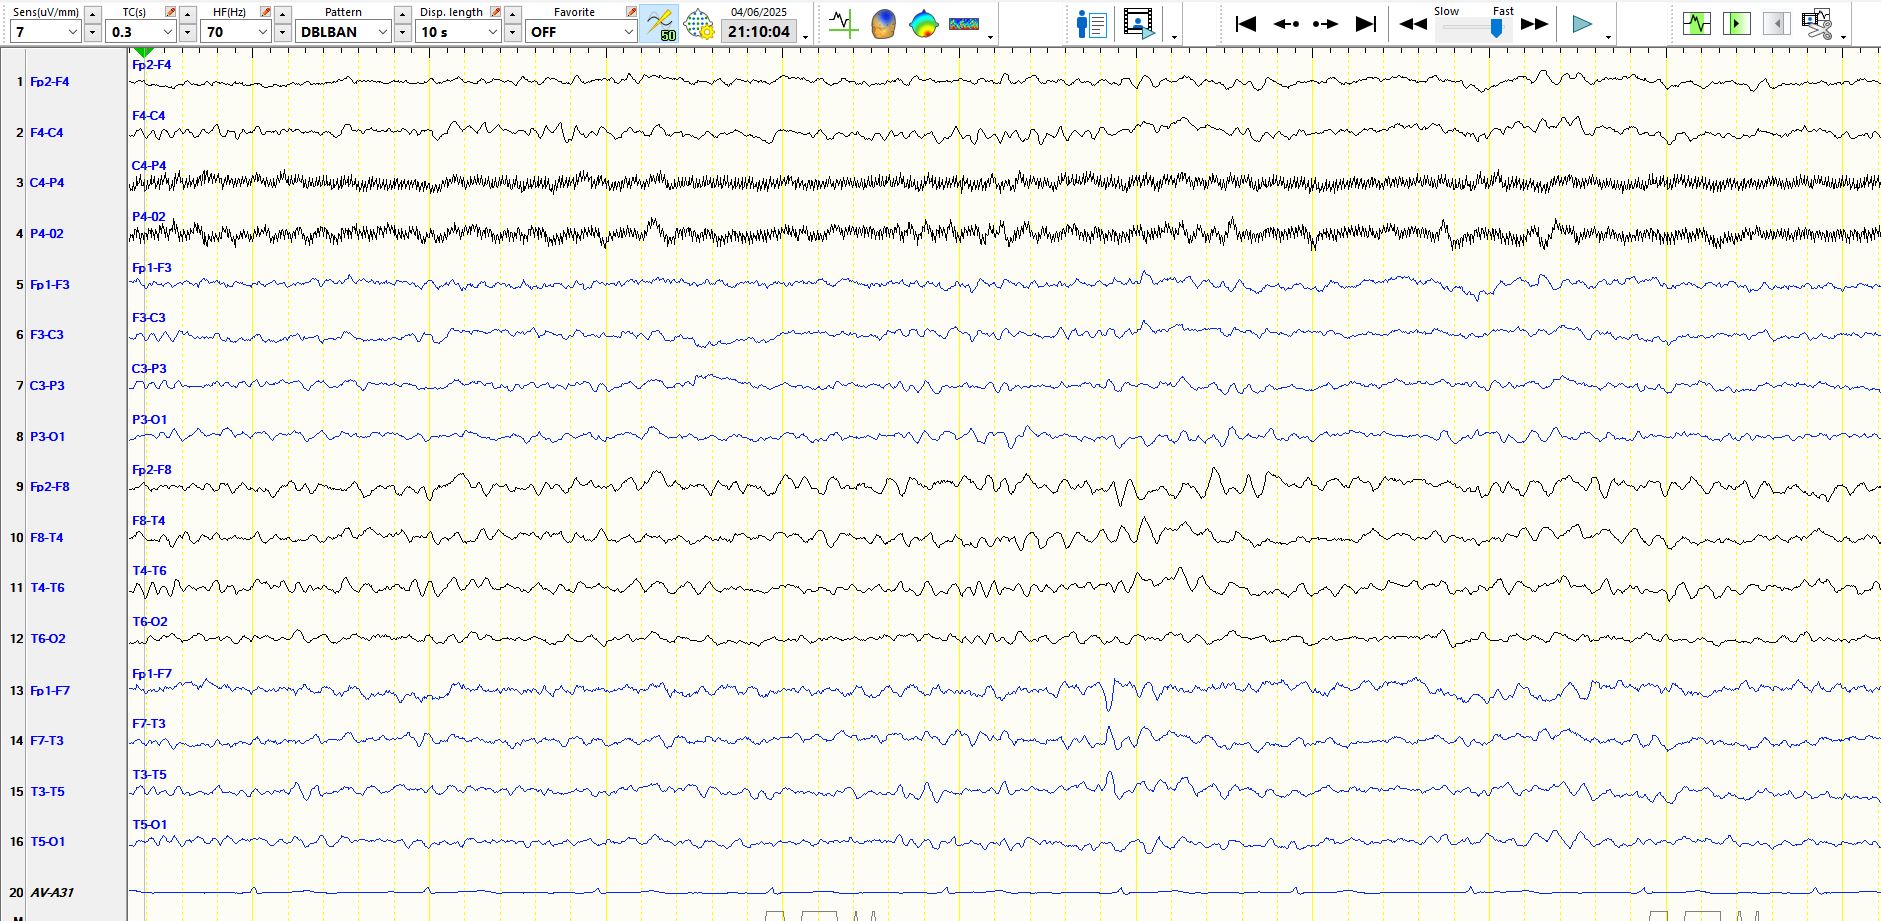Select channel label T4-T6 in the sidebar
Screen dimensions: 1881x921
coord(47,588)
